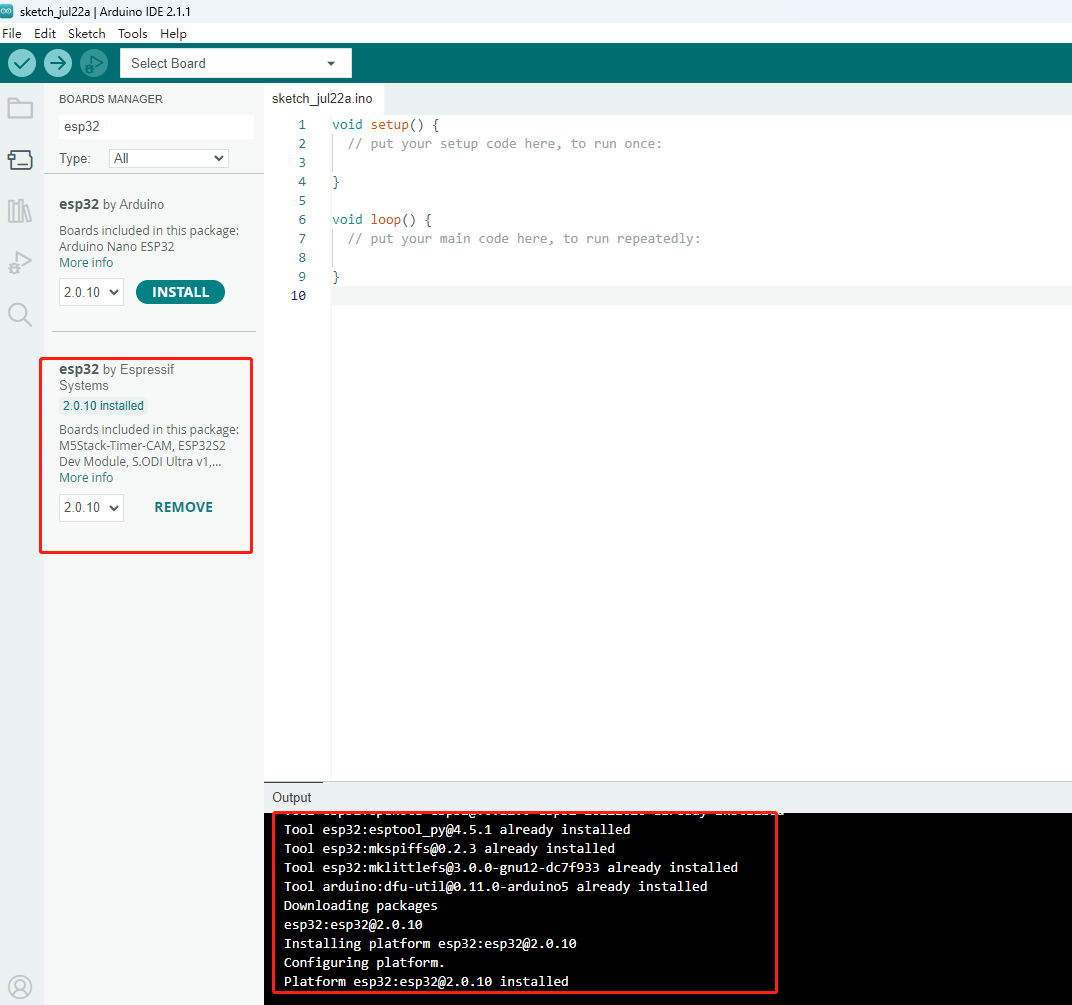Click 'esp32 by Espressif Systems' package title
Image resolution: width=1072 pixels, height=1005 pixels.
pos(116,377)
